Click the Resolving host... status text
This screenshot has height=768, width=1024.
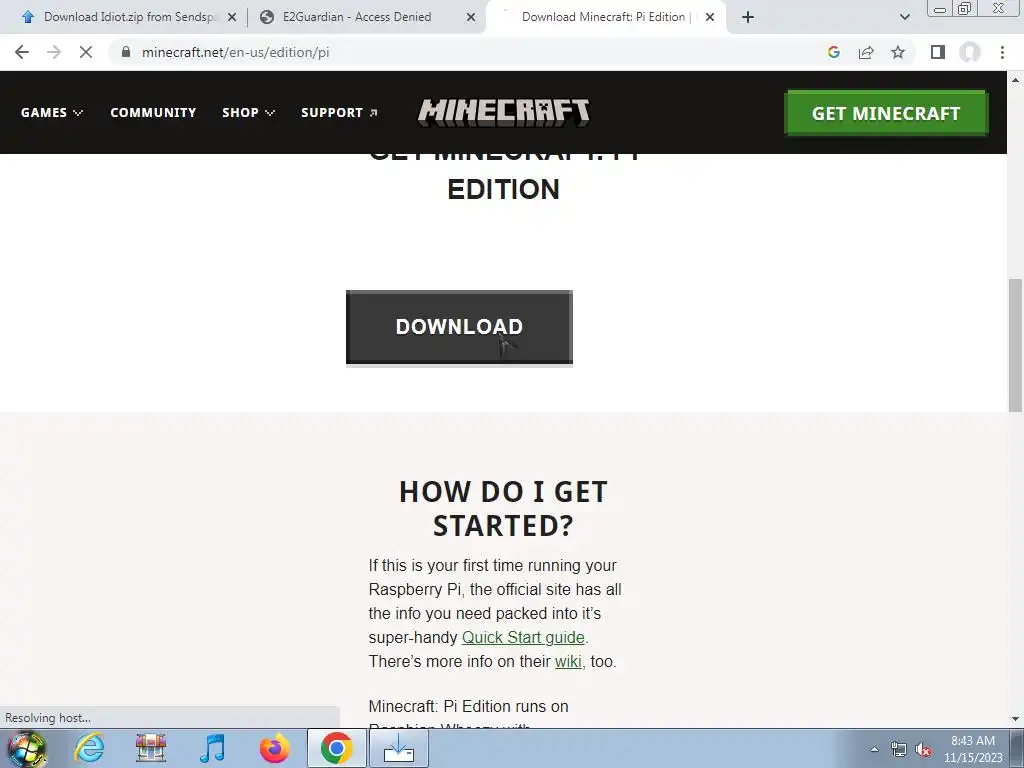pyautogui.click(x=48, y=718)
